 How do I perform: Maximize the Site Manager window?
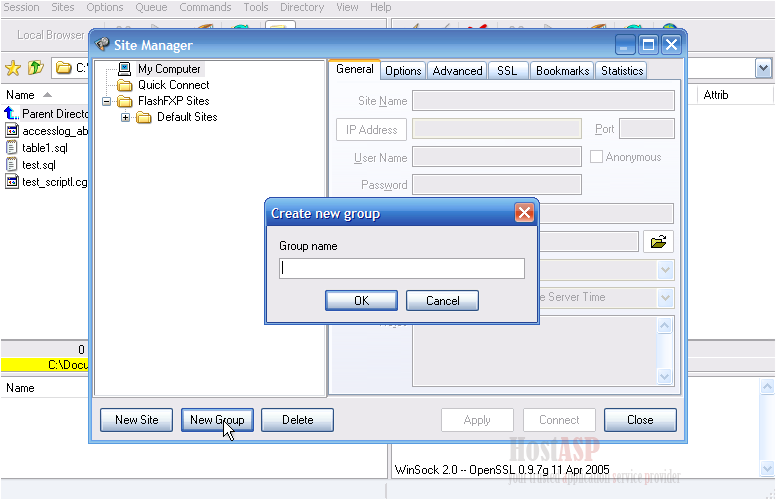tap(648, 45)
